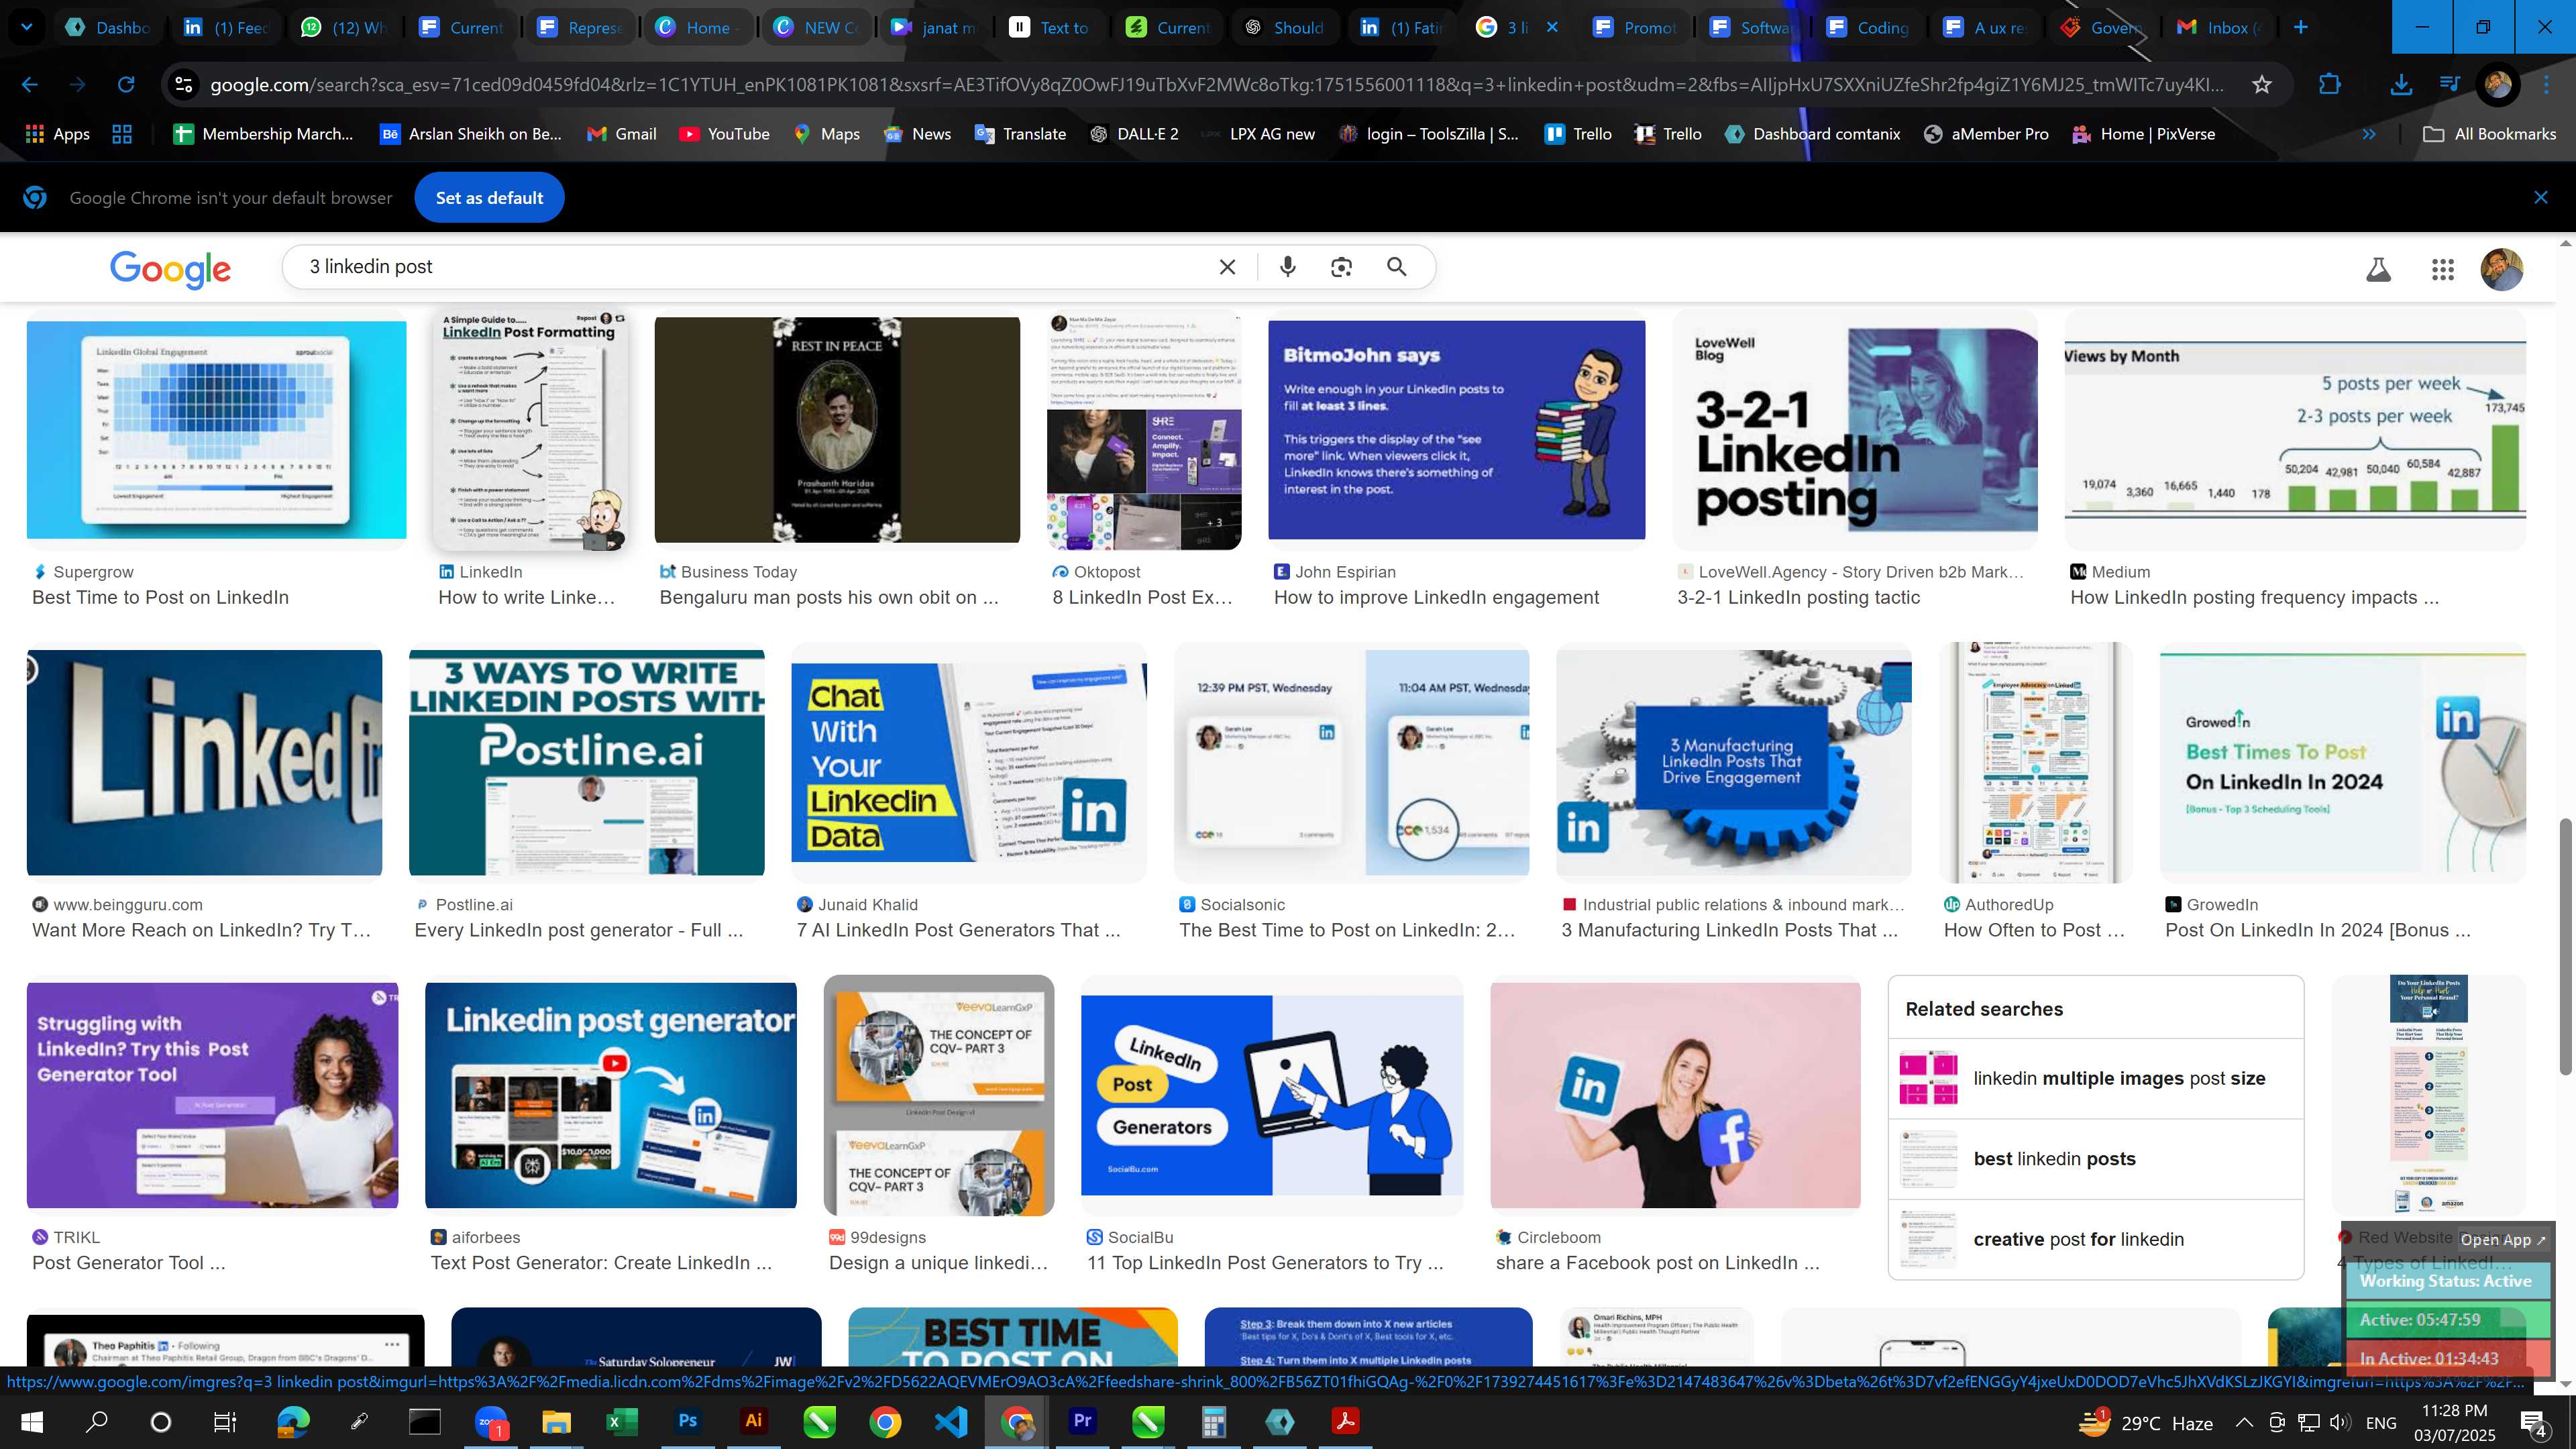2576x1449 pixels.
Task: Click Open App button on tracker widget
Action: point(2502,1239)
